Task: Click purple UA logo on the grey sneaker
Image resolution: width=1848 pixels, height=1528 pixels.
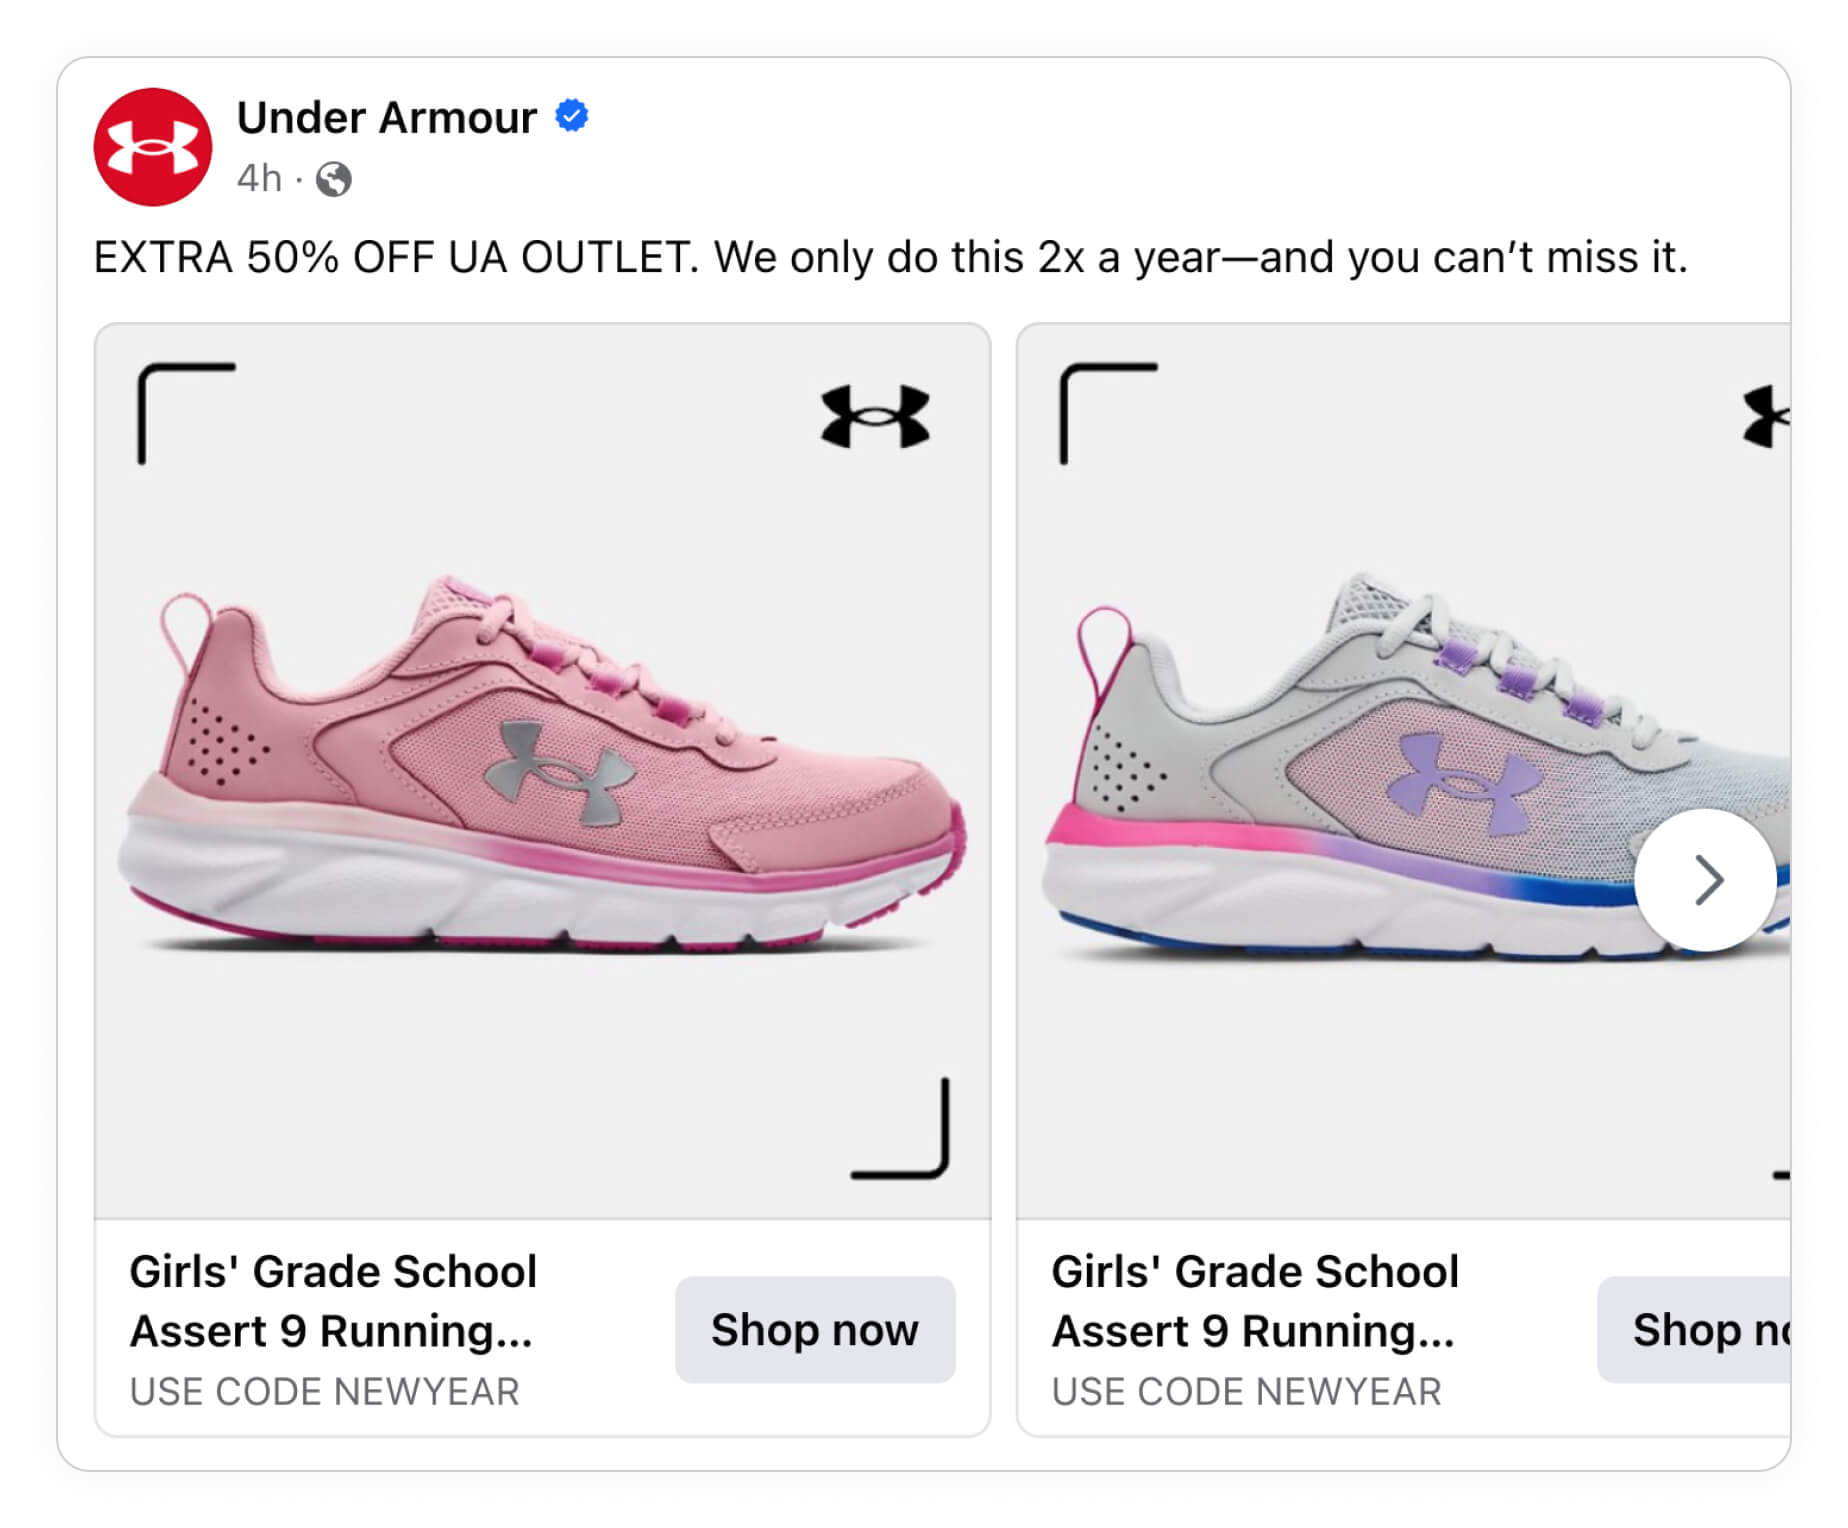Action: pos(1464,783)
